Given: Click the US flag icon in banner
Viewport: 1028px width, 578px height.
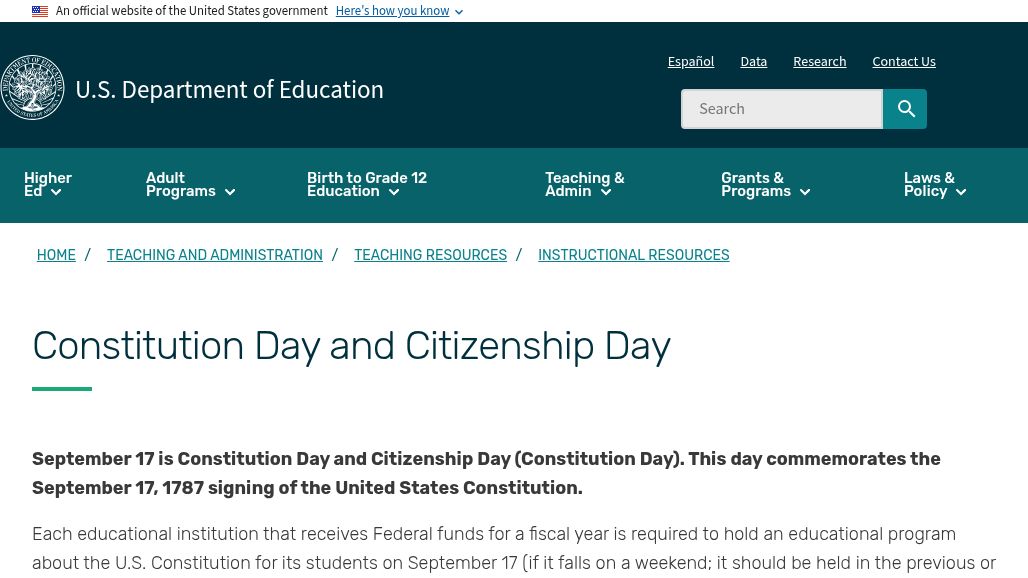Looking at the screenshot, I should (40, 11).
